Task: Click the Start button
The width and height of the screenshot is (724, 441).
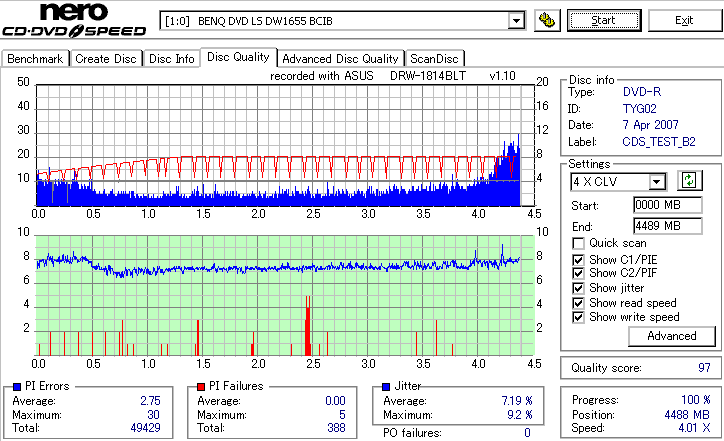Action: coord(604,20)
